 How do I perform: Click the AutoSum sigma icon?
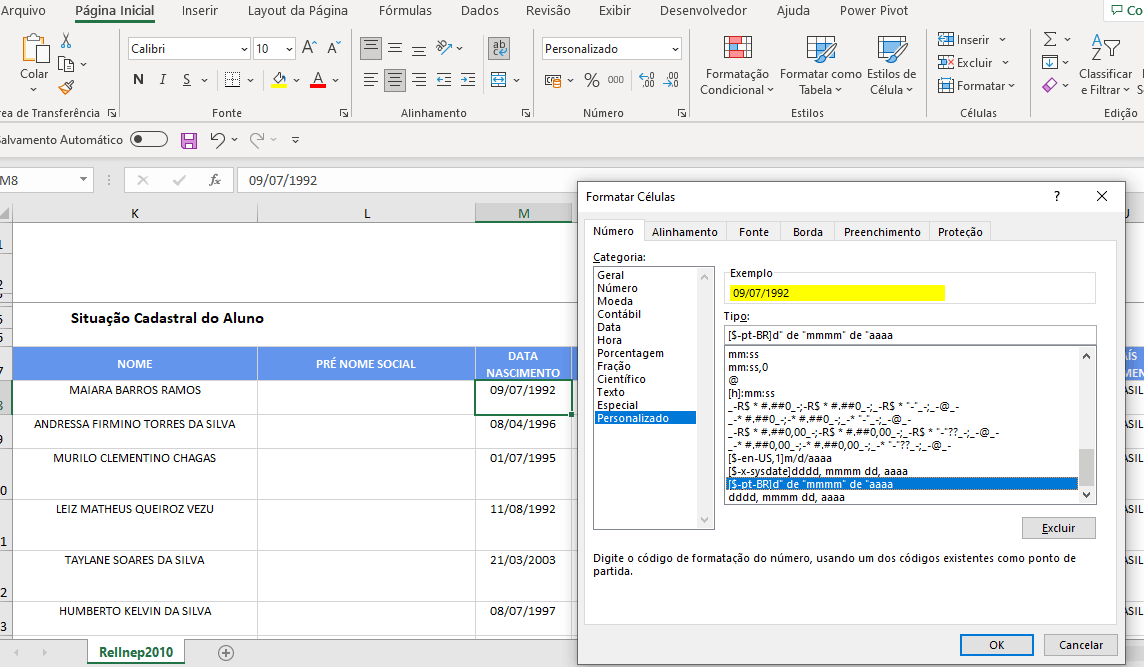click(1050, 40)
